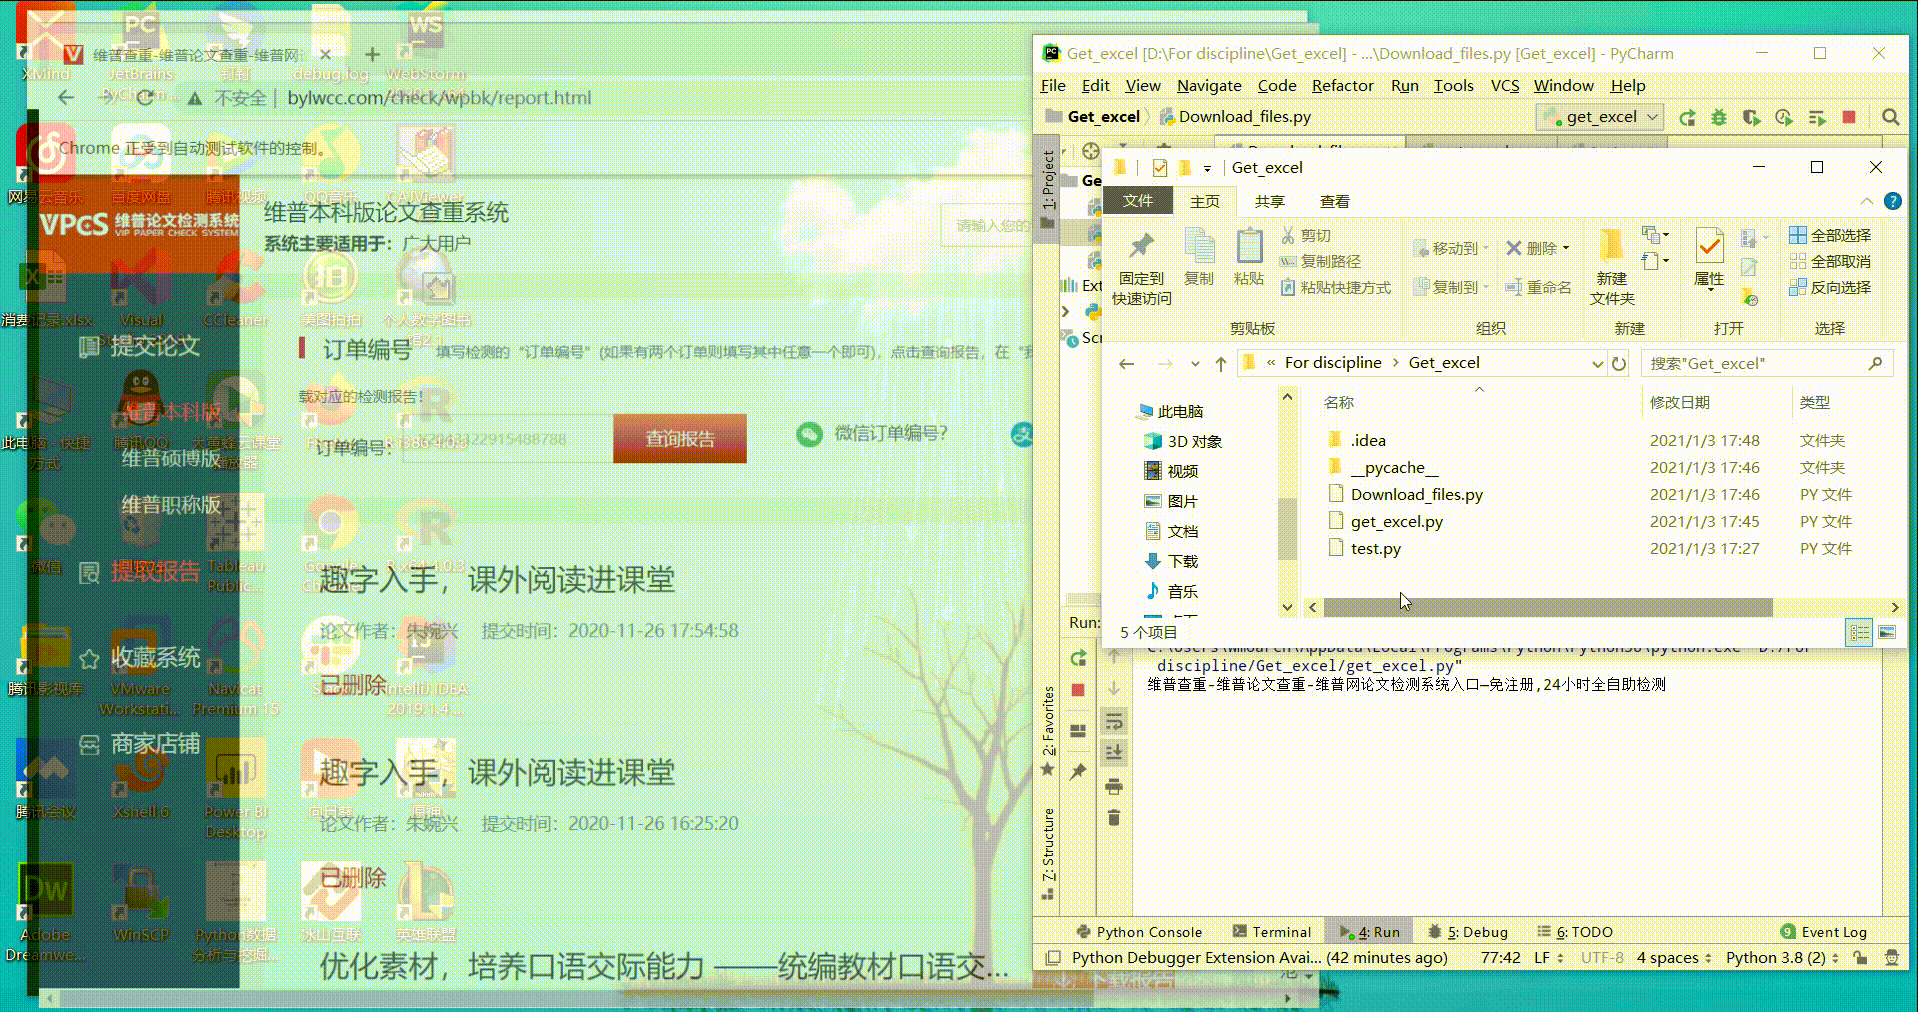This screenshot has width=1918, height=1012.
Task: Open Delete (删除) dropdown arrow
Action: [x=1566, y=248]
